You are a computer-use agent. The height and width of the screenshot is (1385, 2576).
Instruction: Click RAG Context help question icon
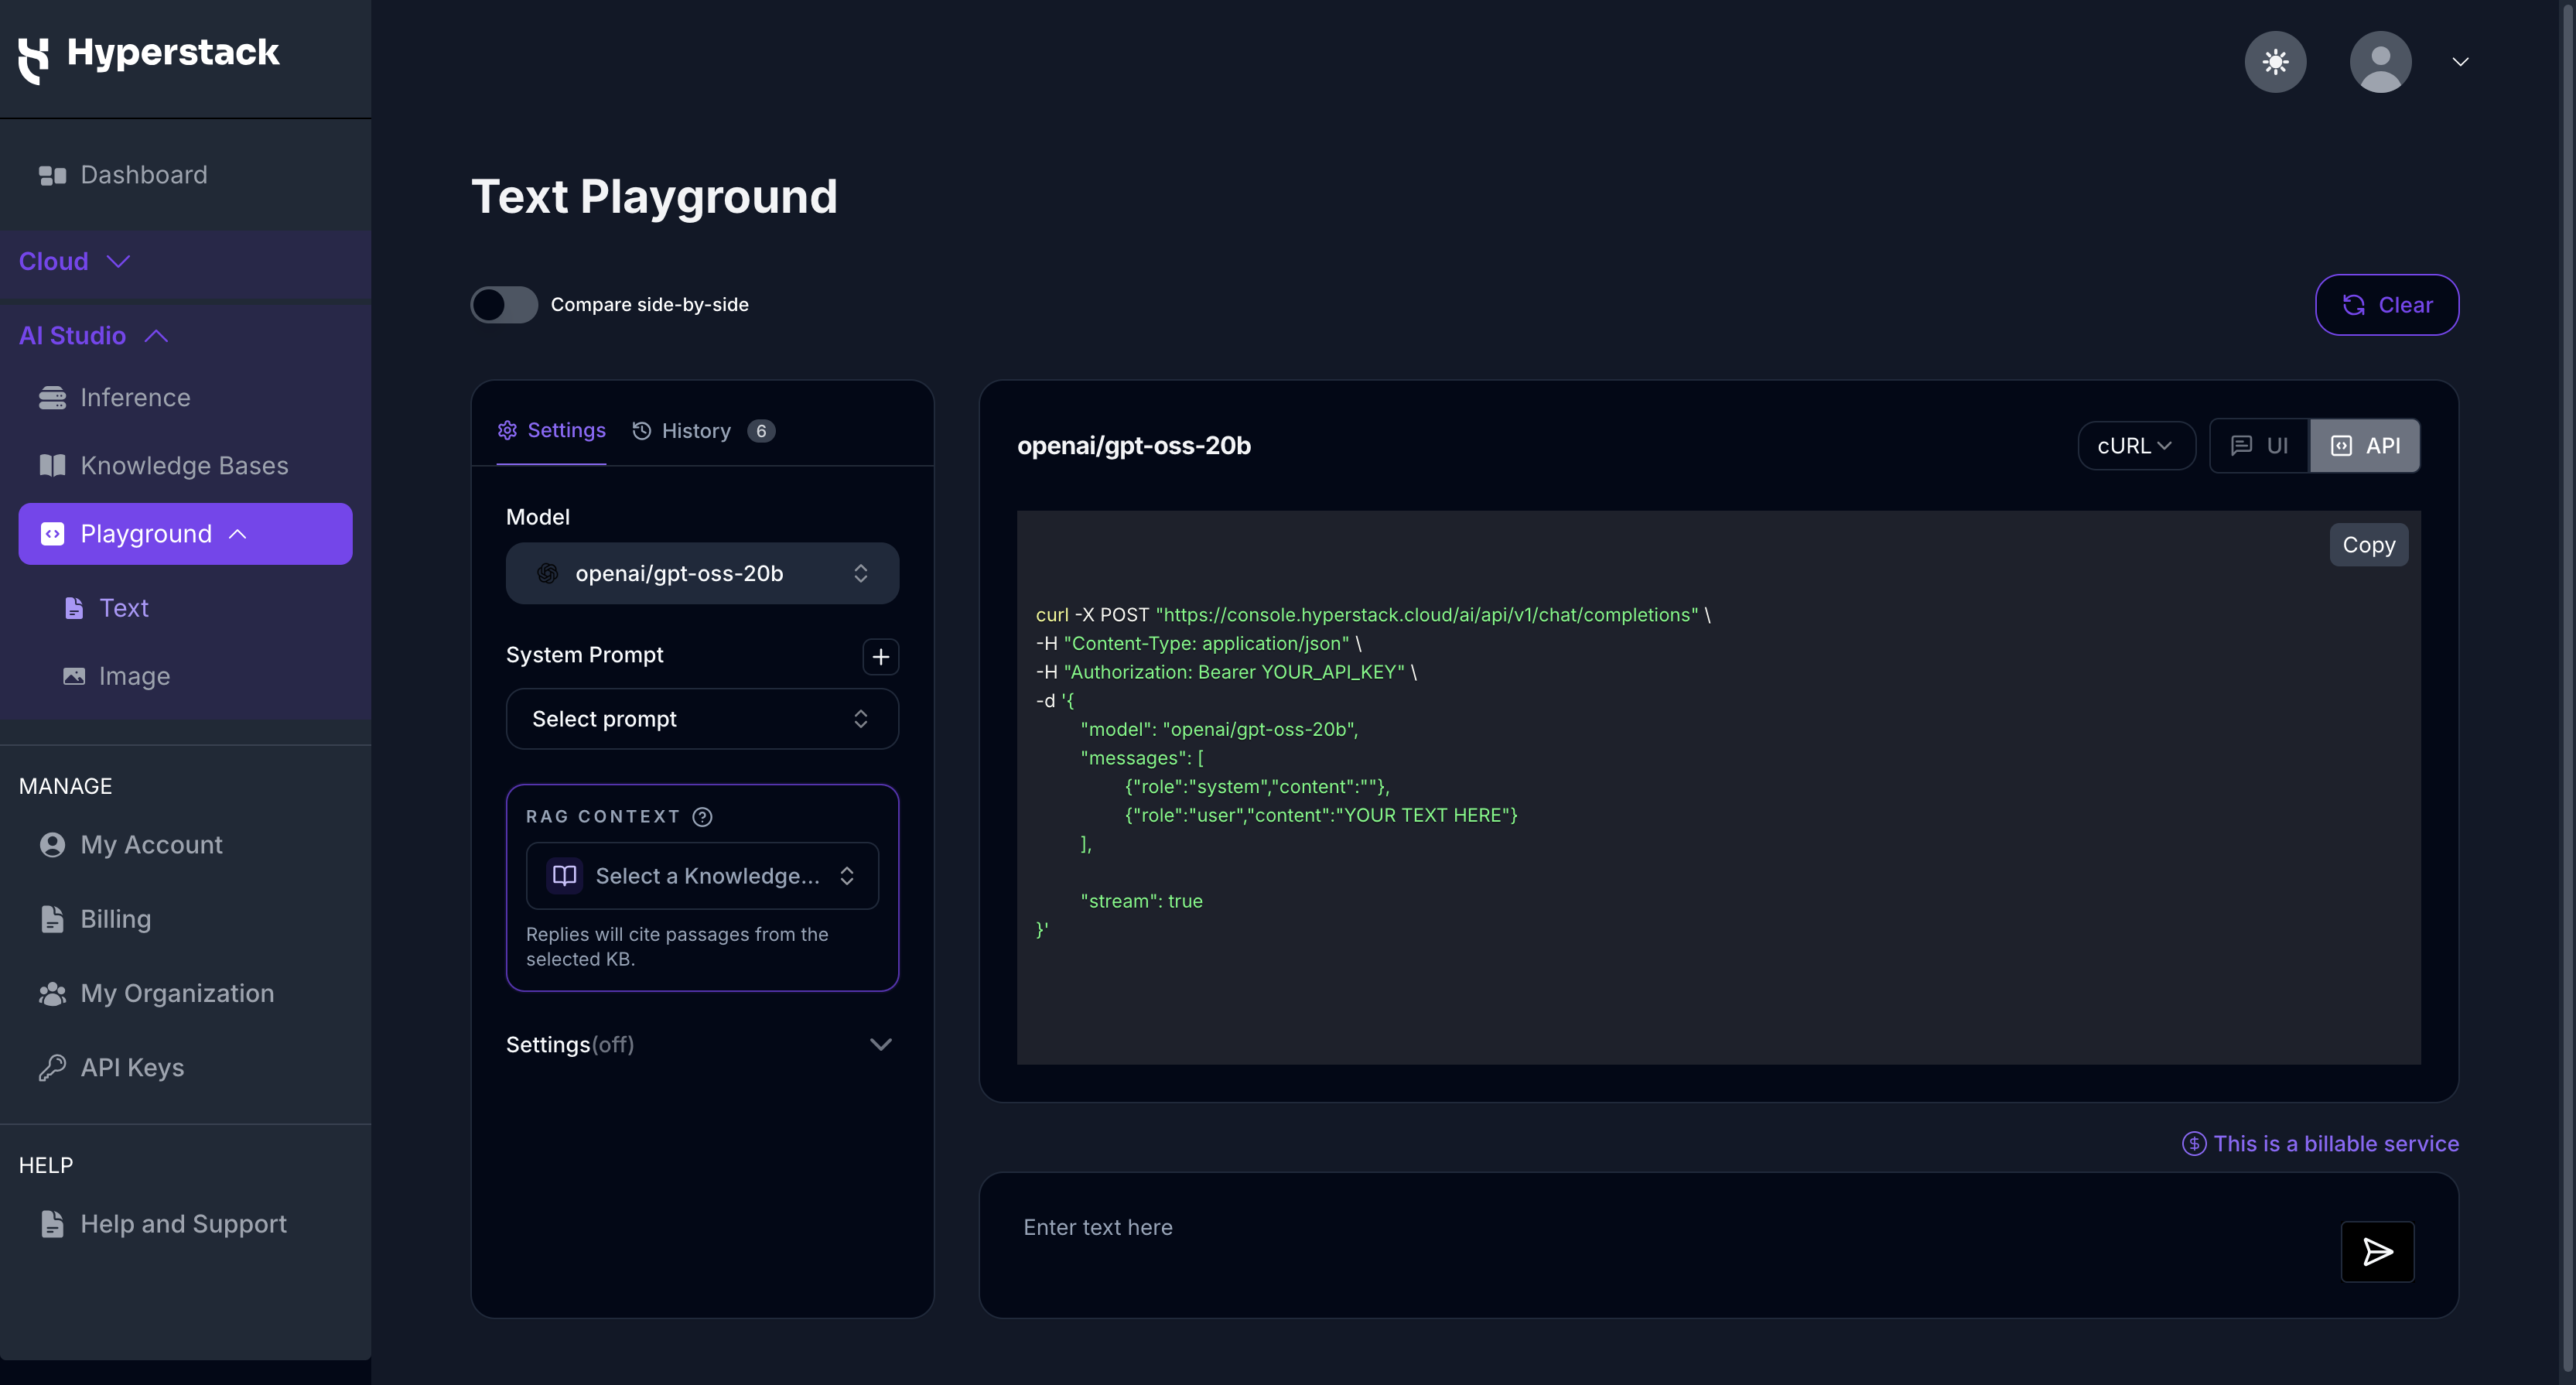703,817
